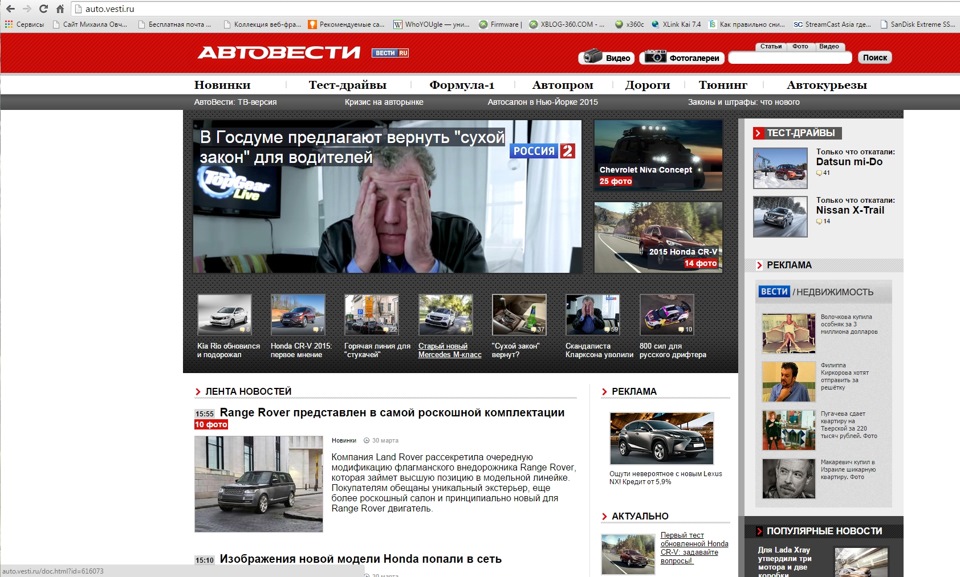This screenshot has width=960, height=577.
Task: Open АвтоВести: ТВ-версия submenu link
Action: point(235,102)
